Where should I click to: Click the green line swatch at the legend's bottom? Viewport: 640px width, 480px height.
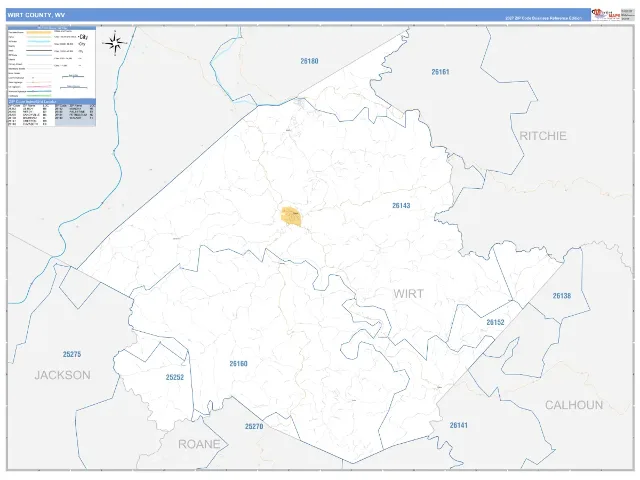(x=39, y=96)
